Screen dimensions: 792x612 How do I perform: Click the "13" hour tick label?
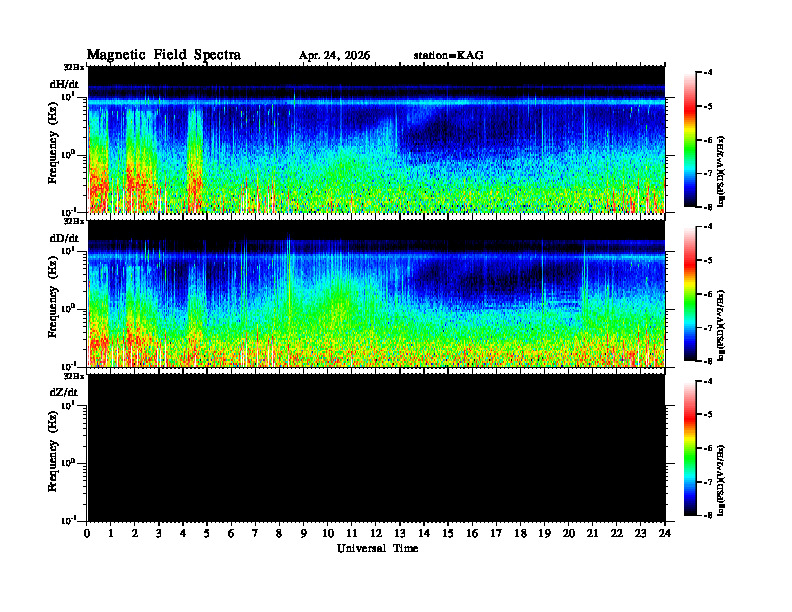coord(400,534)
